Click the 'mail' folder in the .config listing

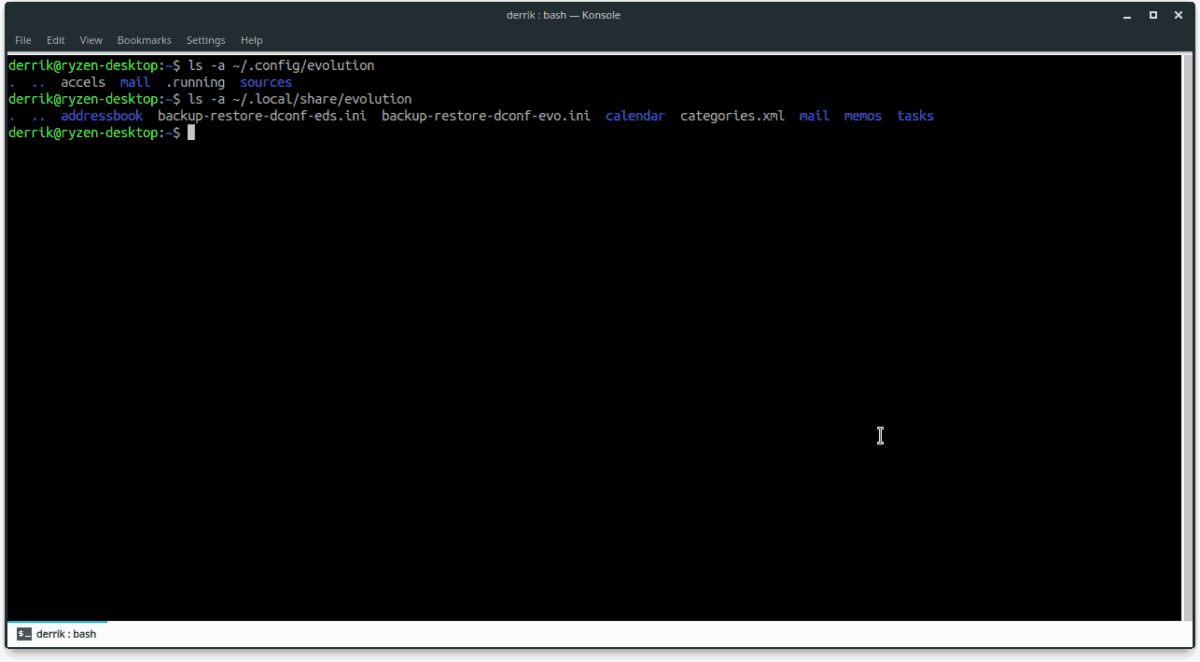pos(134,82)
